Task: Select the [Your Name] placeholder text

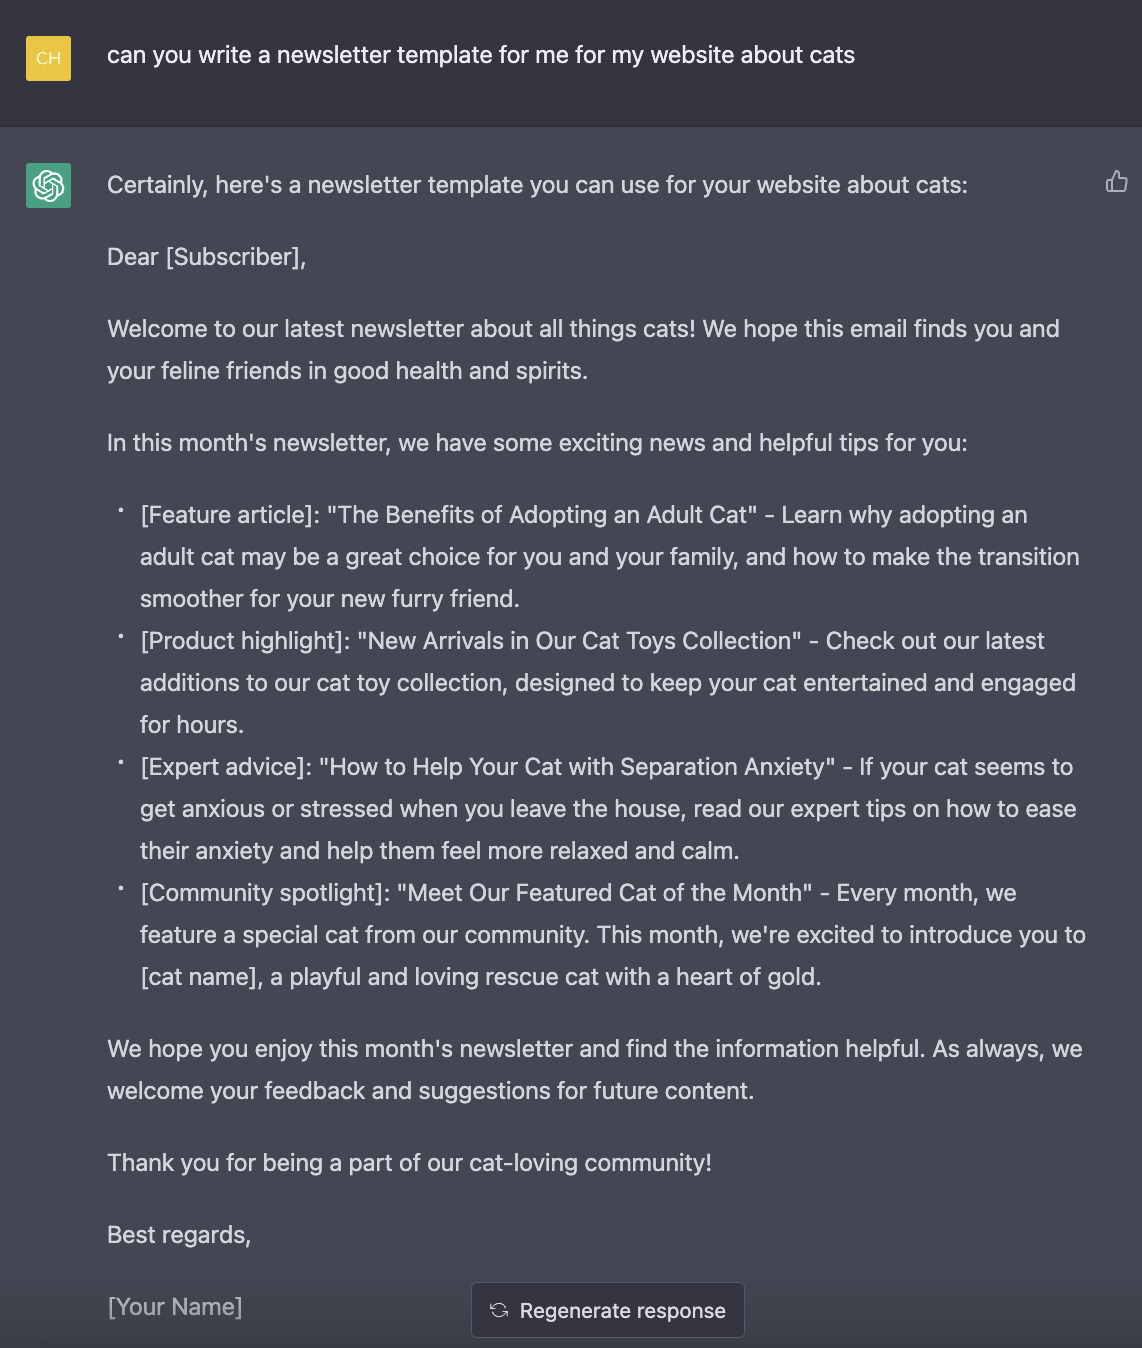Action: 174,1306
